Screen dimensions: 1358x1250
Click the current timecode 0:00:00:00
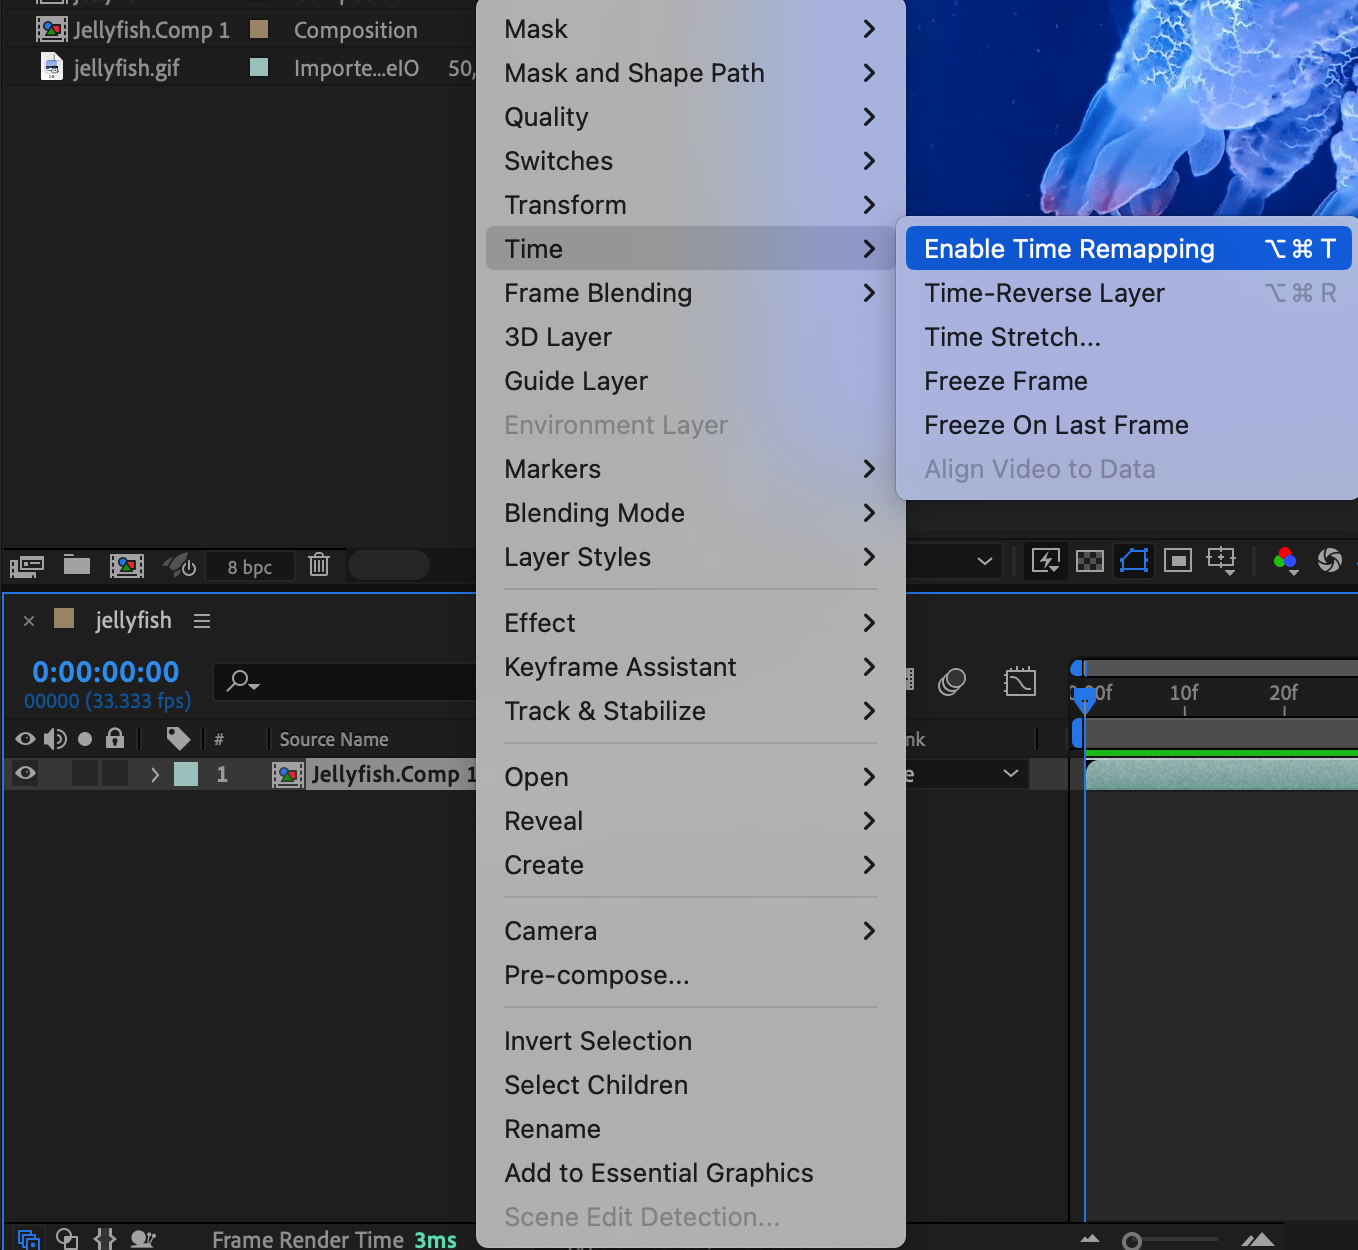[106, 672]
